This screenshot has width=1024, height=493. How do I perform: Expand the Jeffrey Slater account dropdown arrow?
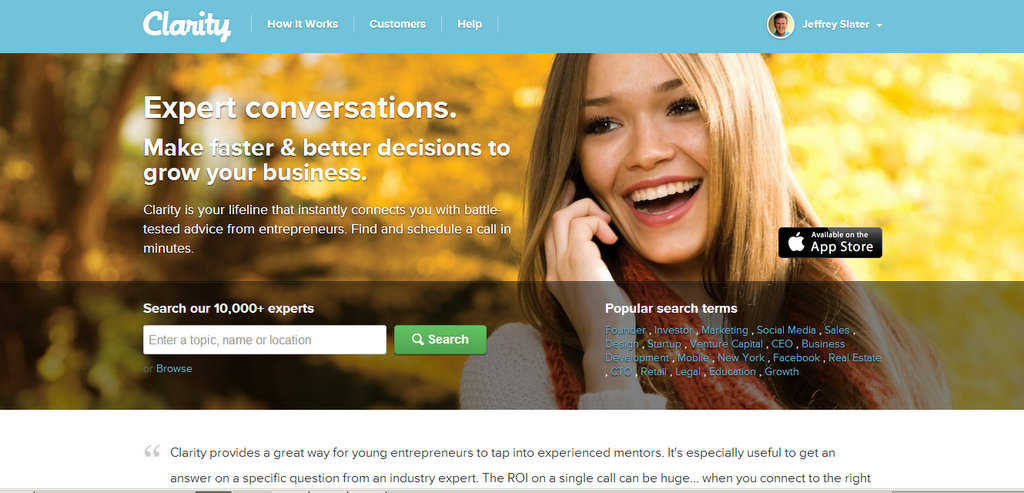point(879,25)
